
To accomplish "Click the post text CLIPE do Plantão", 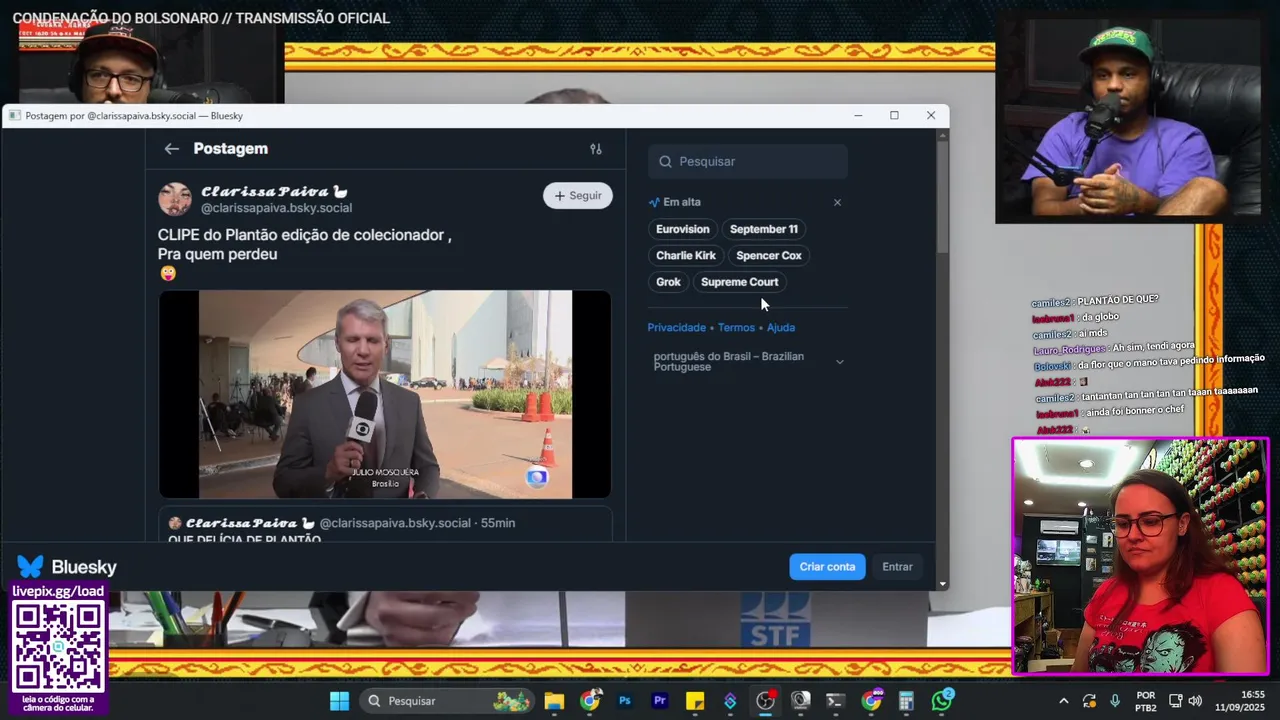I will (x=304, y=244).
